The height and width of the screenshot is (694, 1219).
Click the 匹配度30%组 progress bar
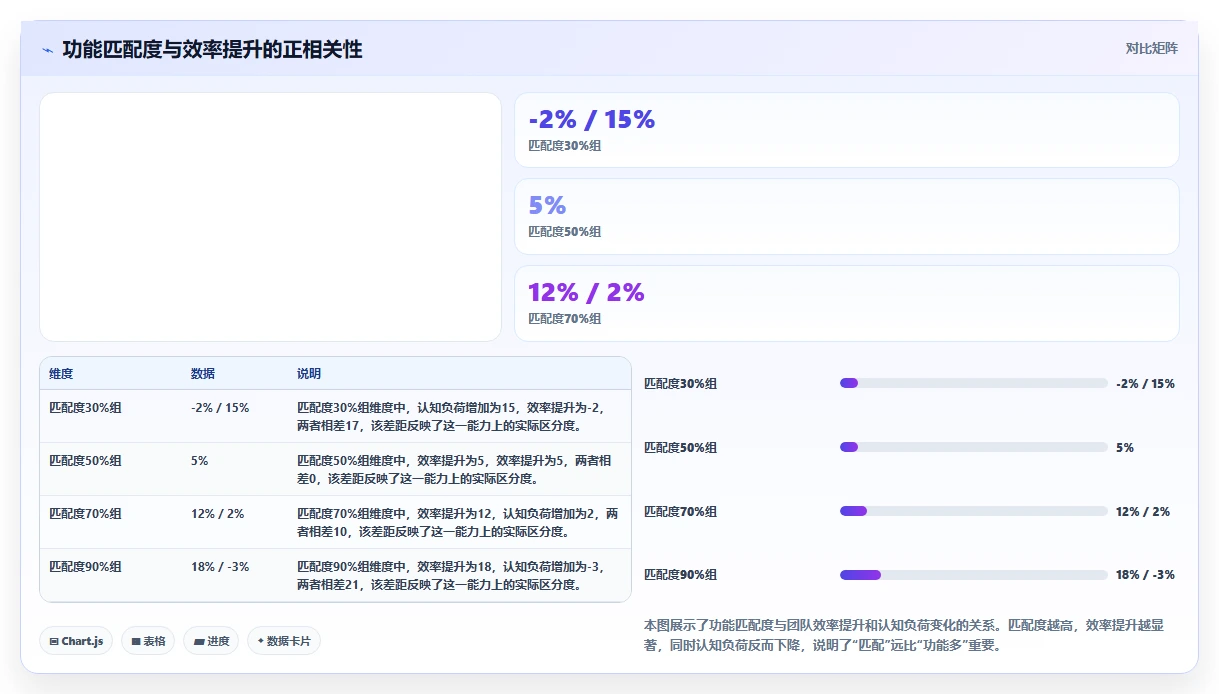click(x=973, y=383)
